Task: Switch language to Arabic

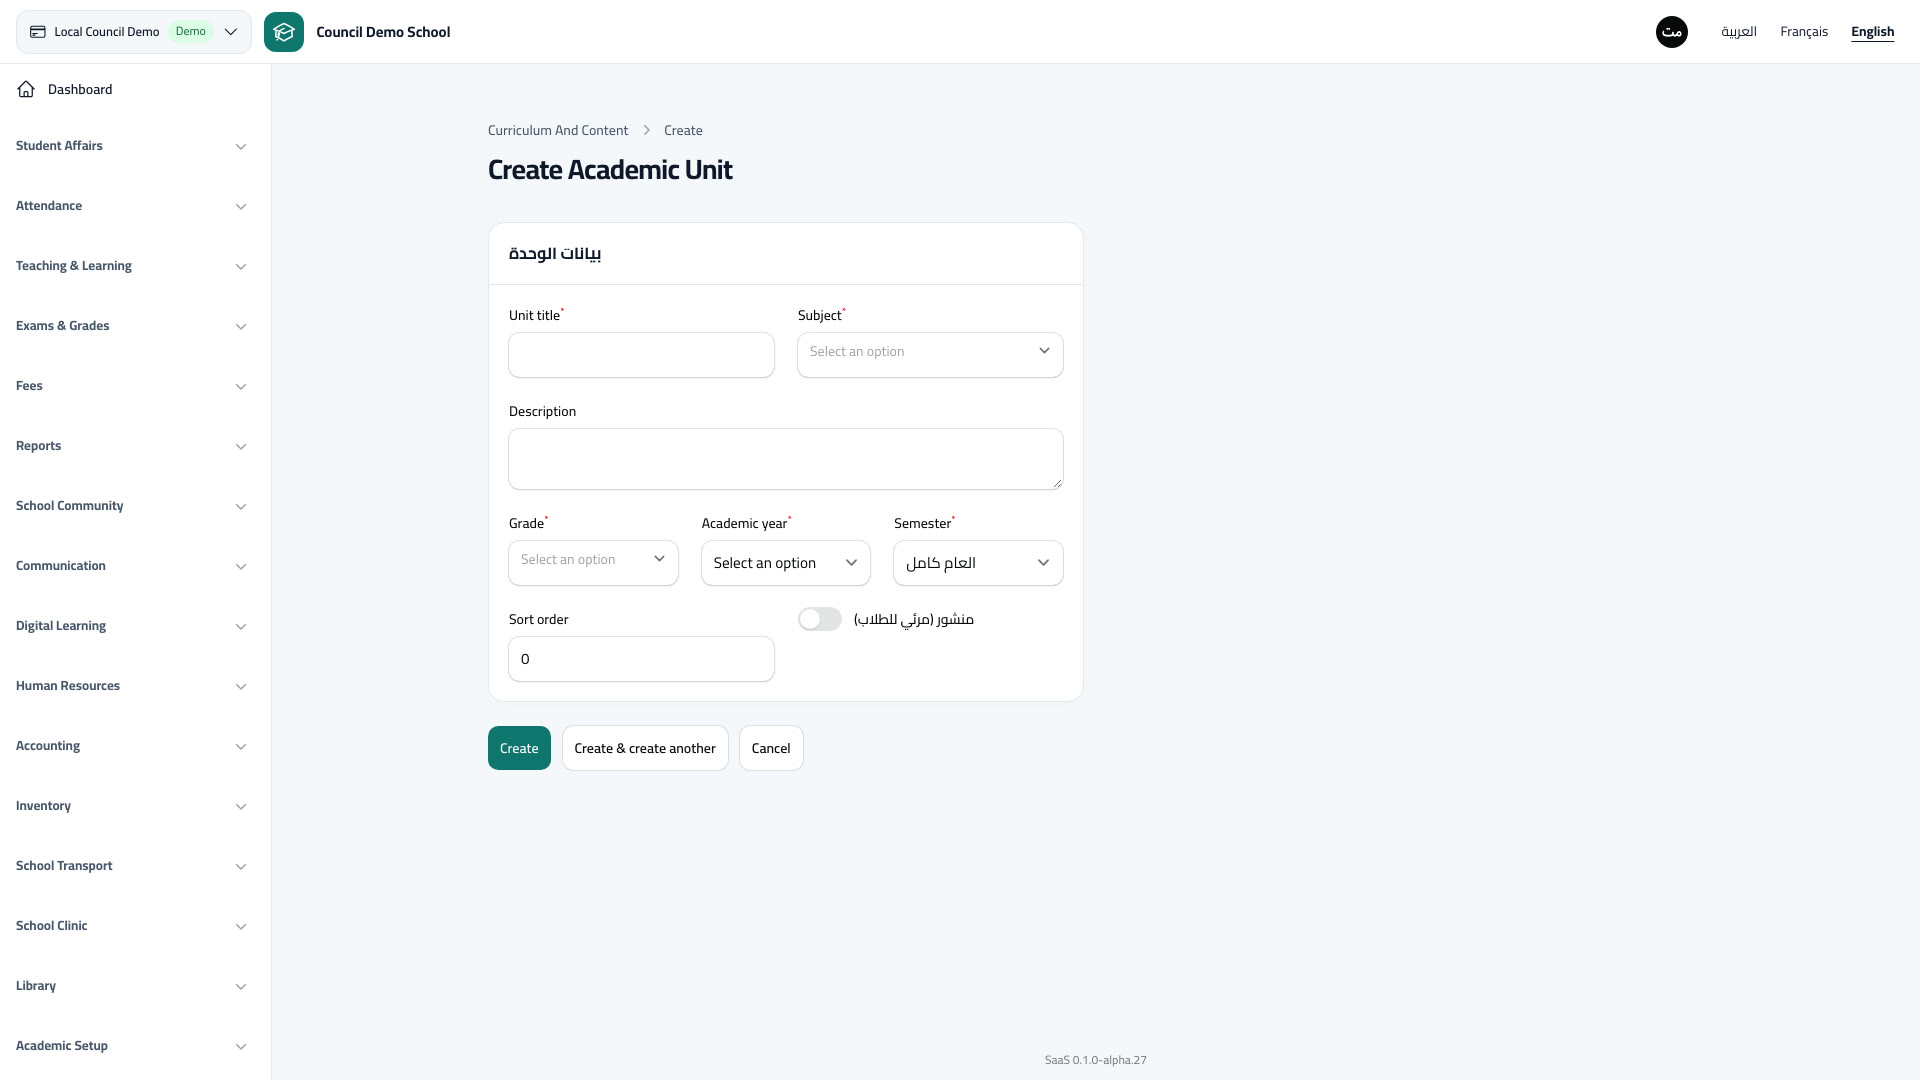Action: [1739, 32]
